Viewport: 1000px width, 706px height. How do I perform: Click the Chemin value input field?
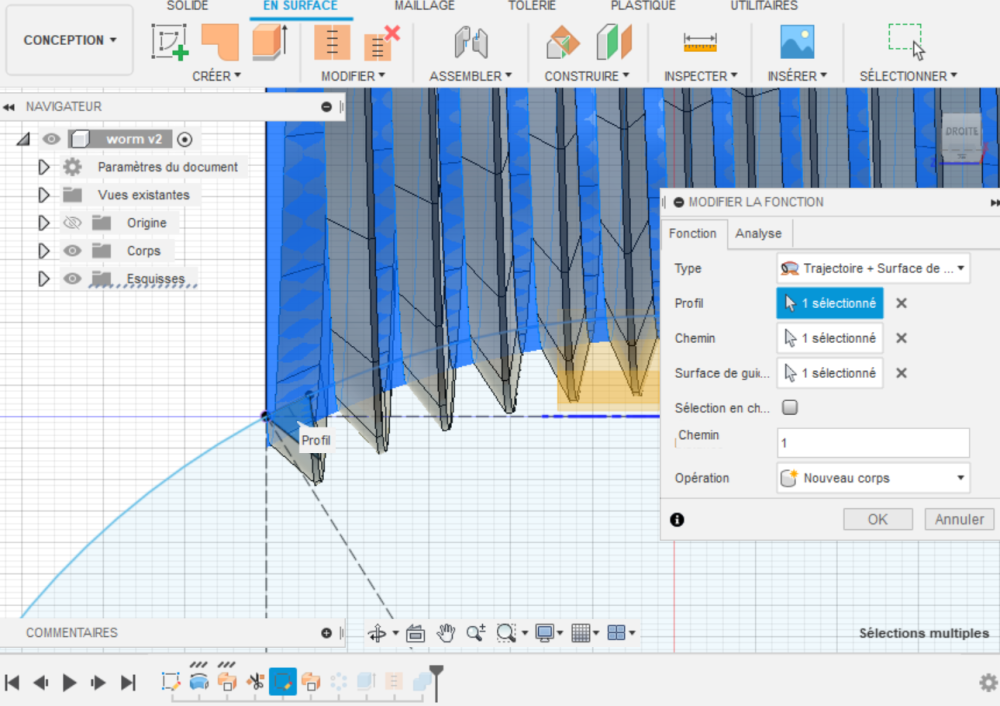[872, 442]
